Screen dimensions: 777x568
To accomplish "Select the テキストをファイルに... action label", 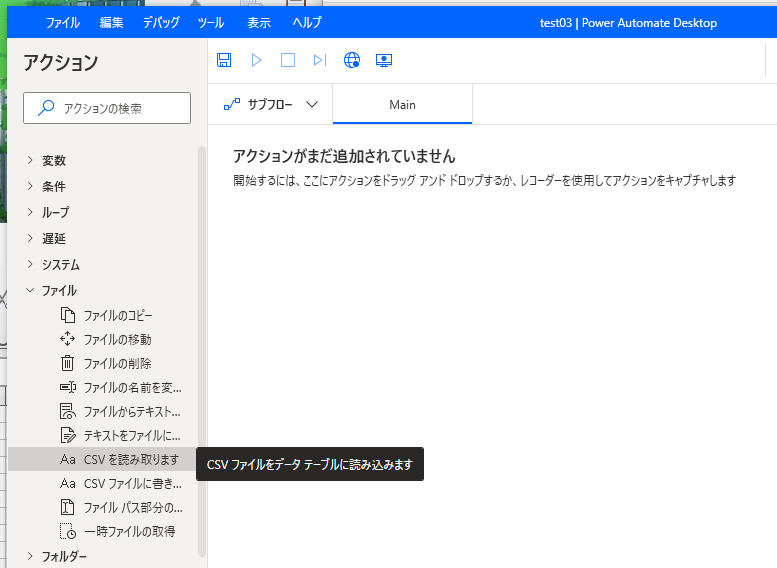I will coord(132,435).
